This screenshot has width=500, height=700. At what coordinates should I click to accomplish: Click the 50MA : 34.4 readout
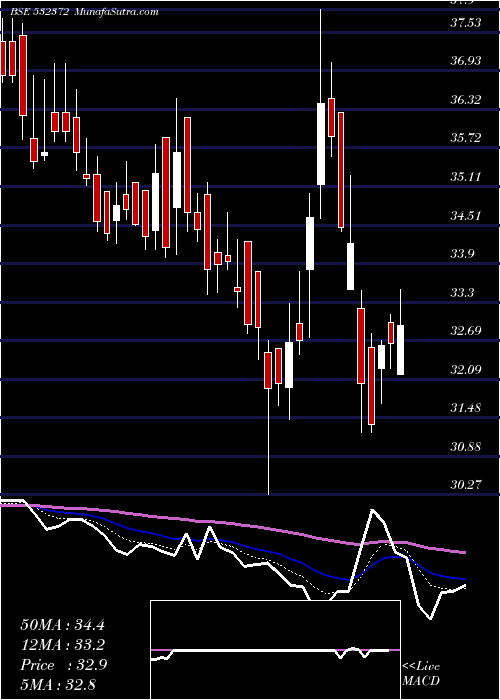[62, 625]
